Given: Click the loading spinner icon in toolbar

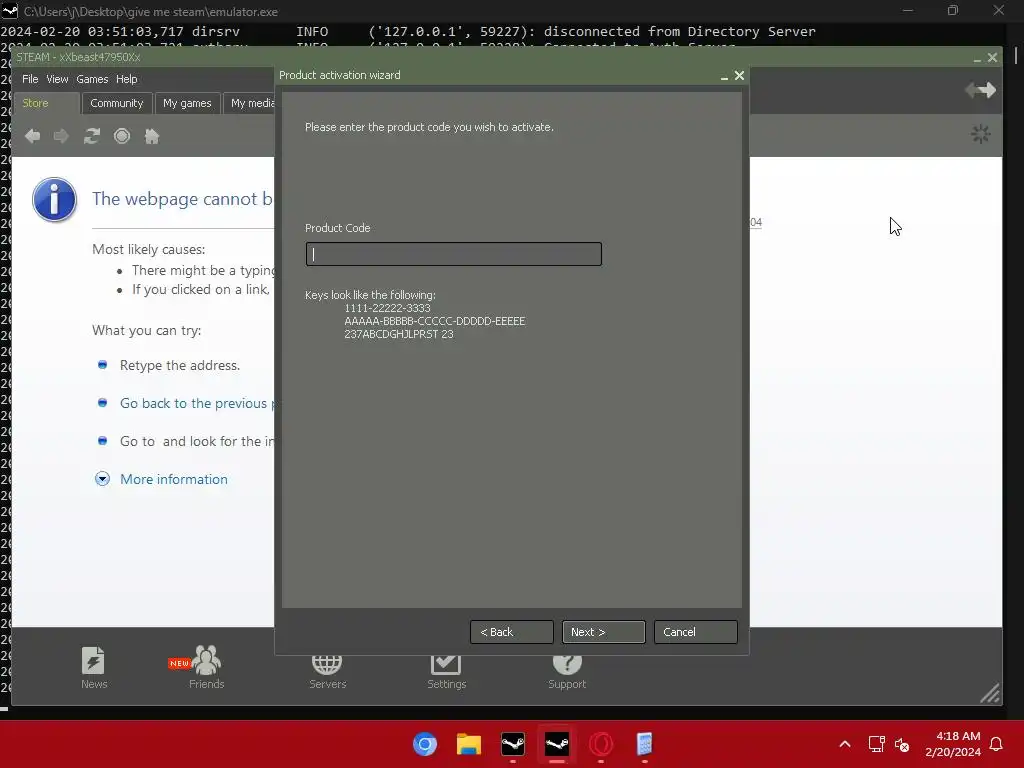Looking at the screenshot, I should coord(980,135).
